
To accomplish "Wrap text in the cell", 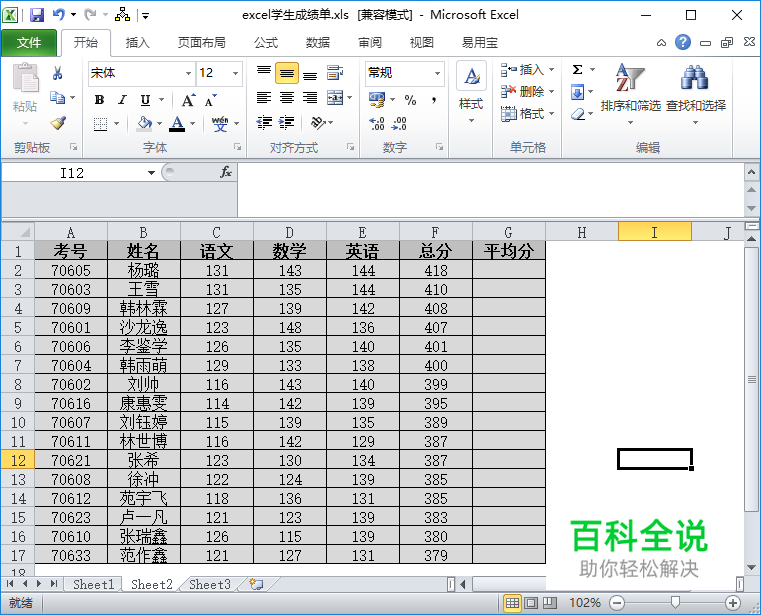I will click(x=335, y=73).
